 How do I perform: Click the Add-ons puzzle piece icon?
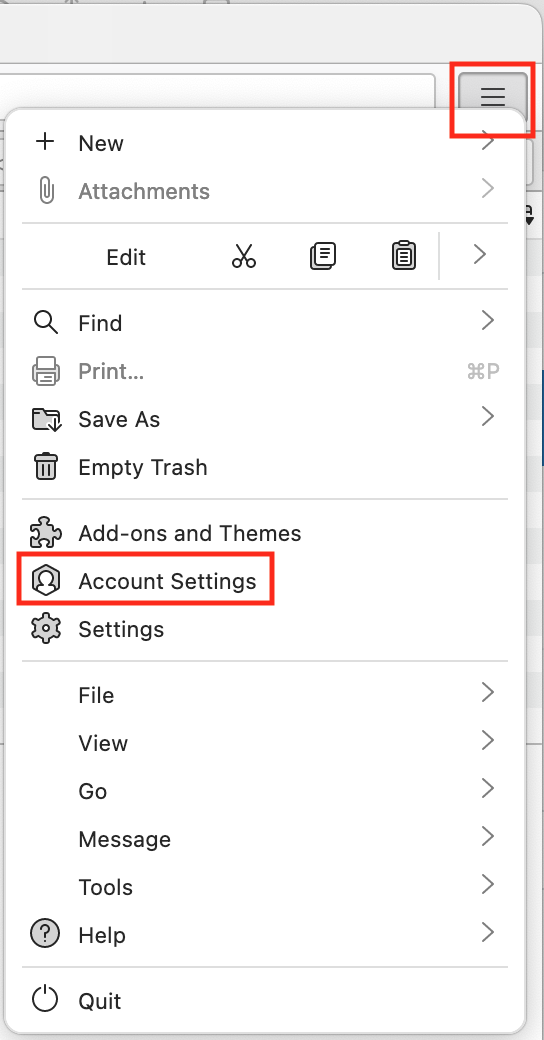tap(46, 533)
